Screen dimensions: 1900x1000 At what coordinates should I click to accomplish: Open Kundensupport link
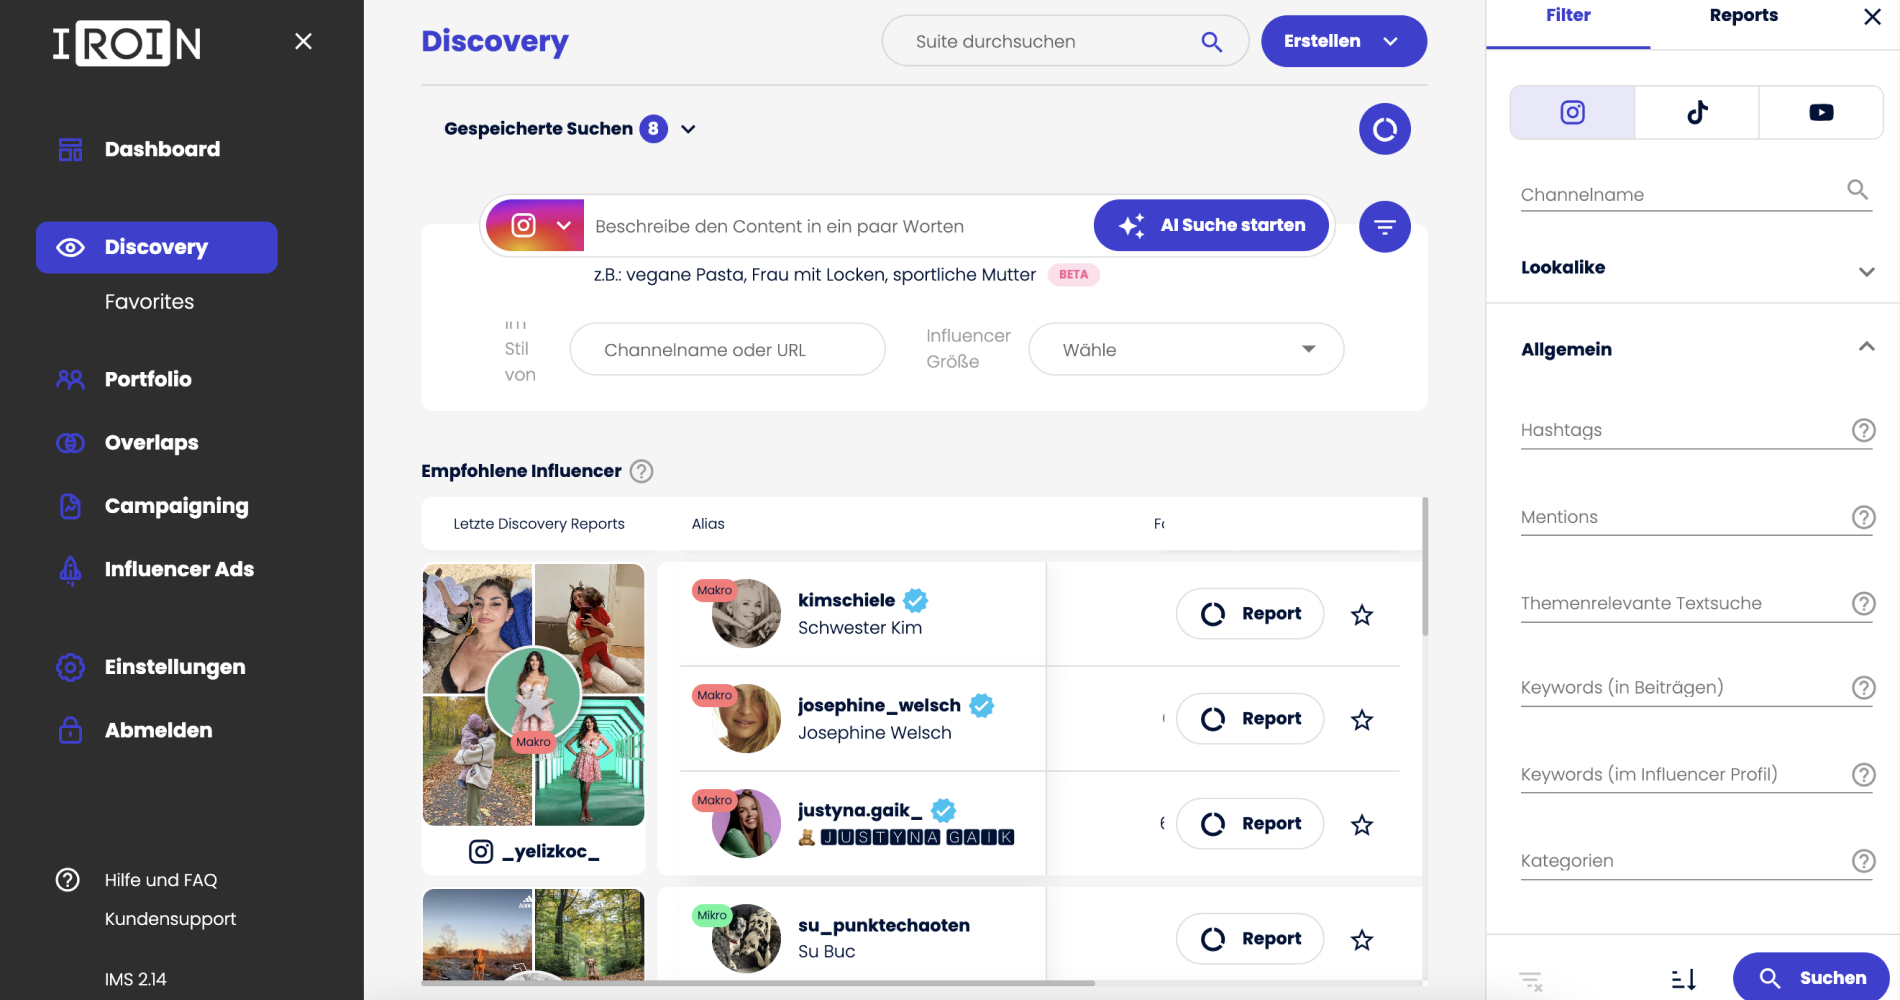(170, 919)
